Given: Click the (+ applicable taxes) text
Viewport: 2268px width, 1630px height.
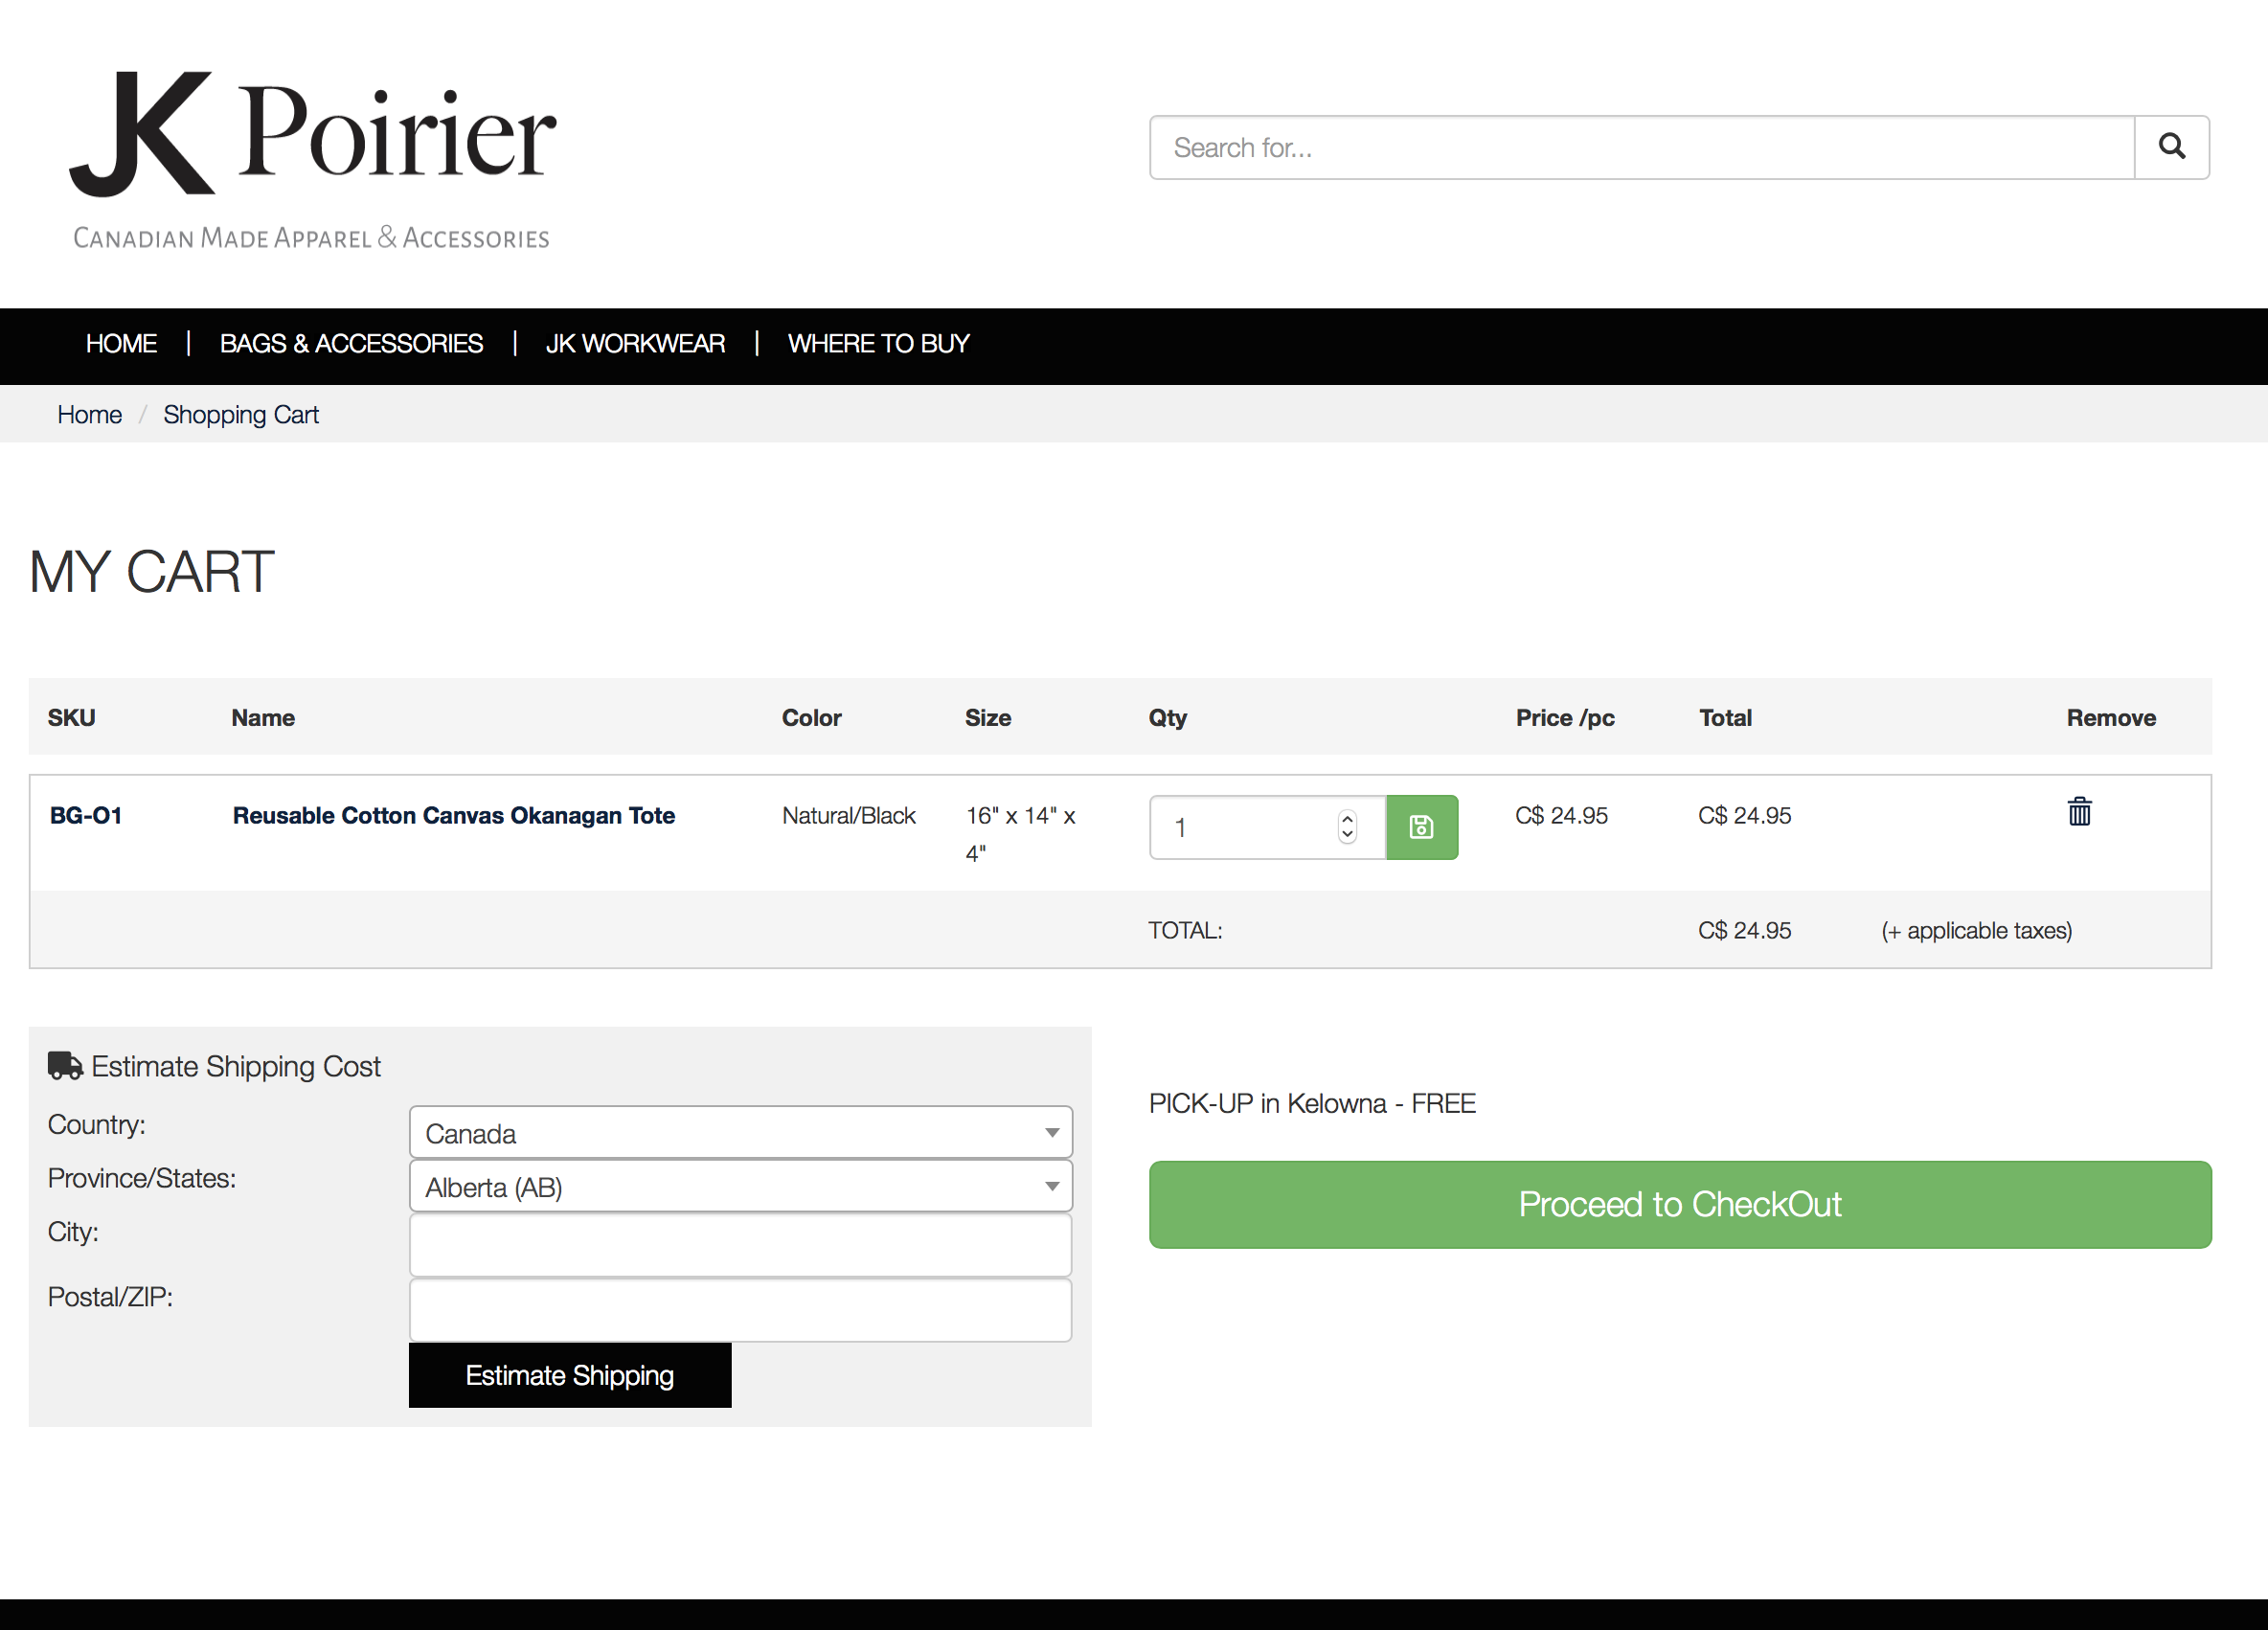Looking at the screenshot, I should pos(1976,930).
